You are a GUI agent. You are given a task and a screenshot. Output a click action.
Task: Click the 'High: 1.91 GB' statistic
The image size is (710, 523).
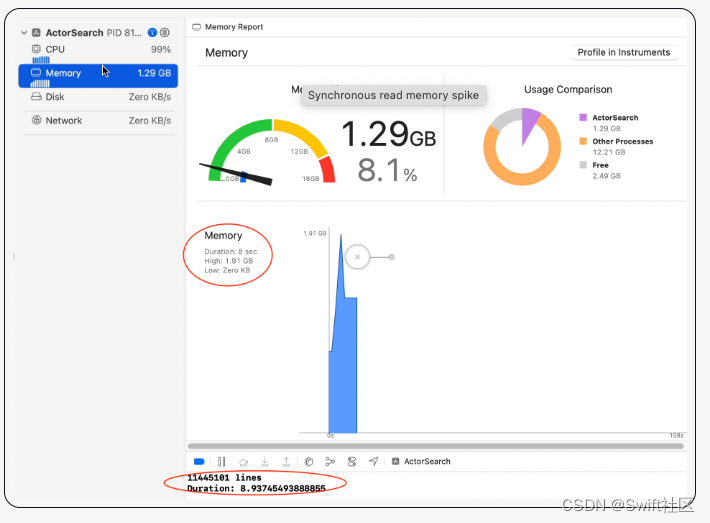pyautogui.click(x=229, y=261)
